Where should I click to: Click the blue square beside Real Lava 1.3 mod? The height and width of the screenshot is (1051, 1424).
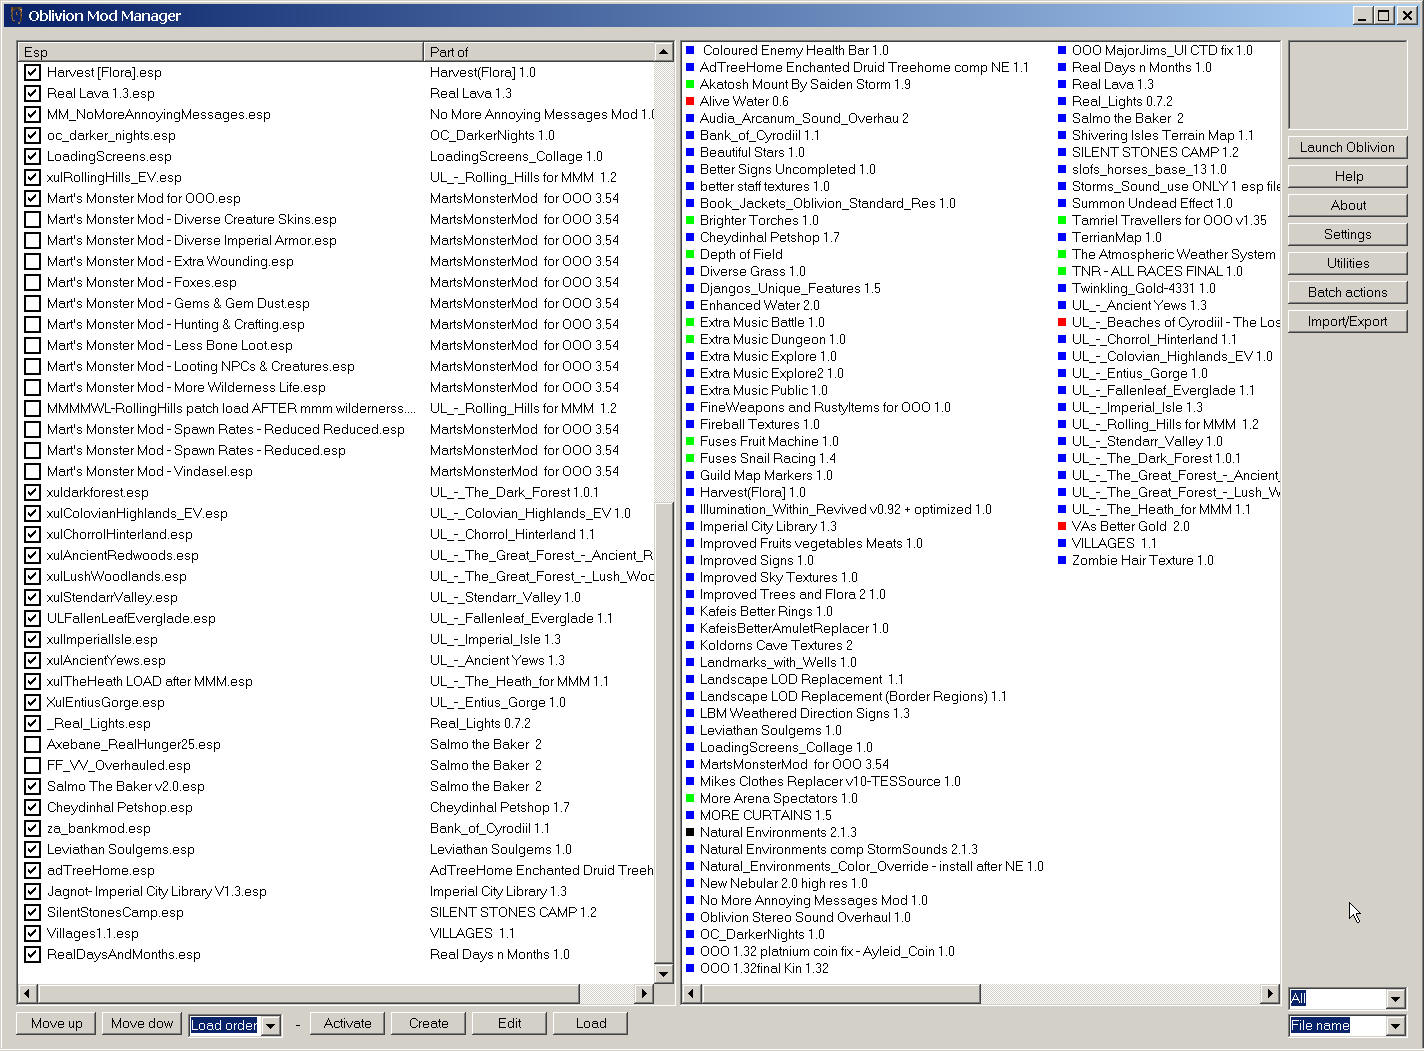1062,84
